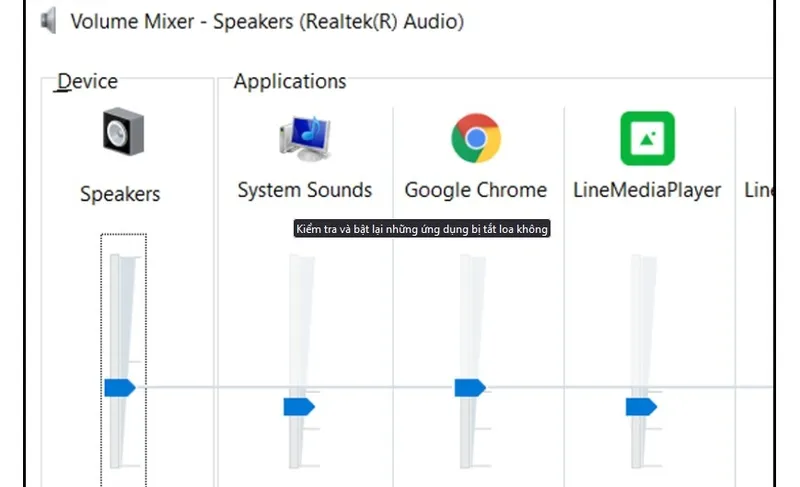Click top of Speakers volume track

120,260
